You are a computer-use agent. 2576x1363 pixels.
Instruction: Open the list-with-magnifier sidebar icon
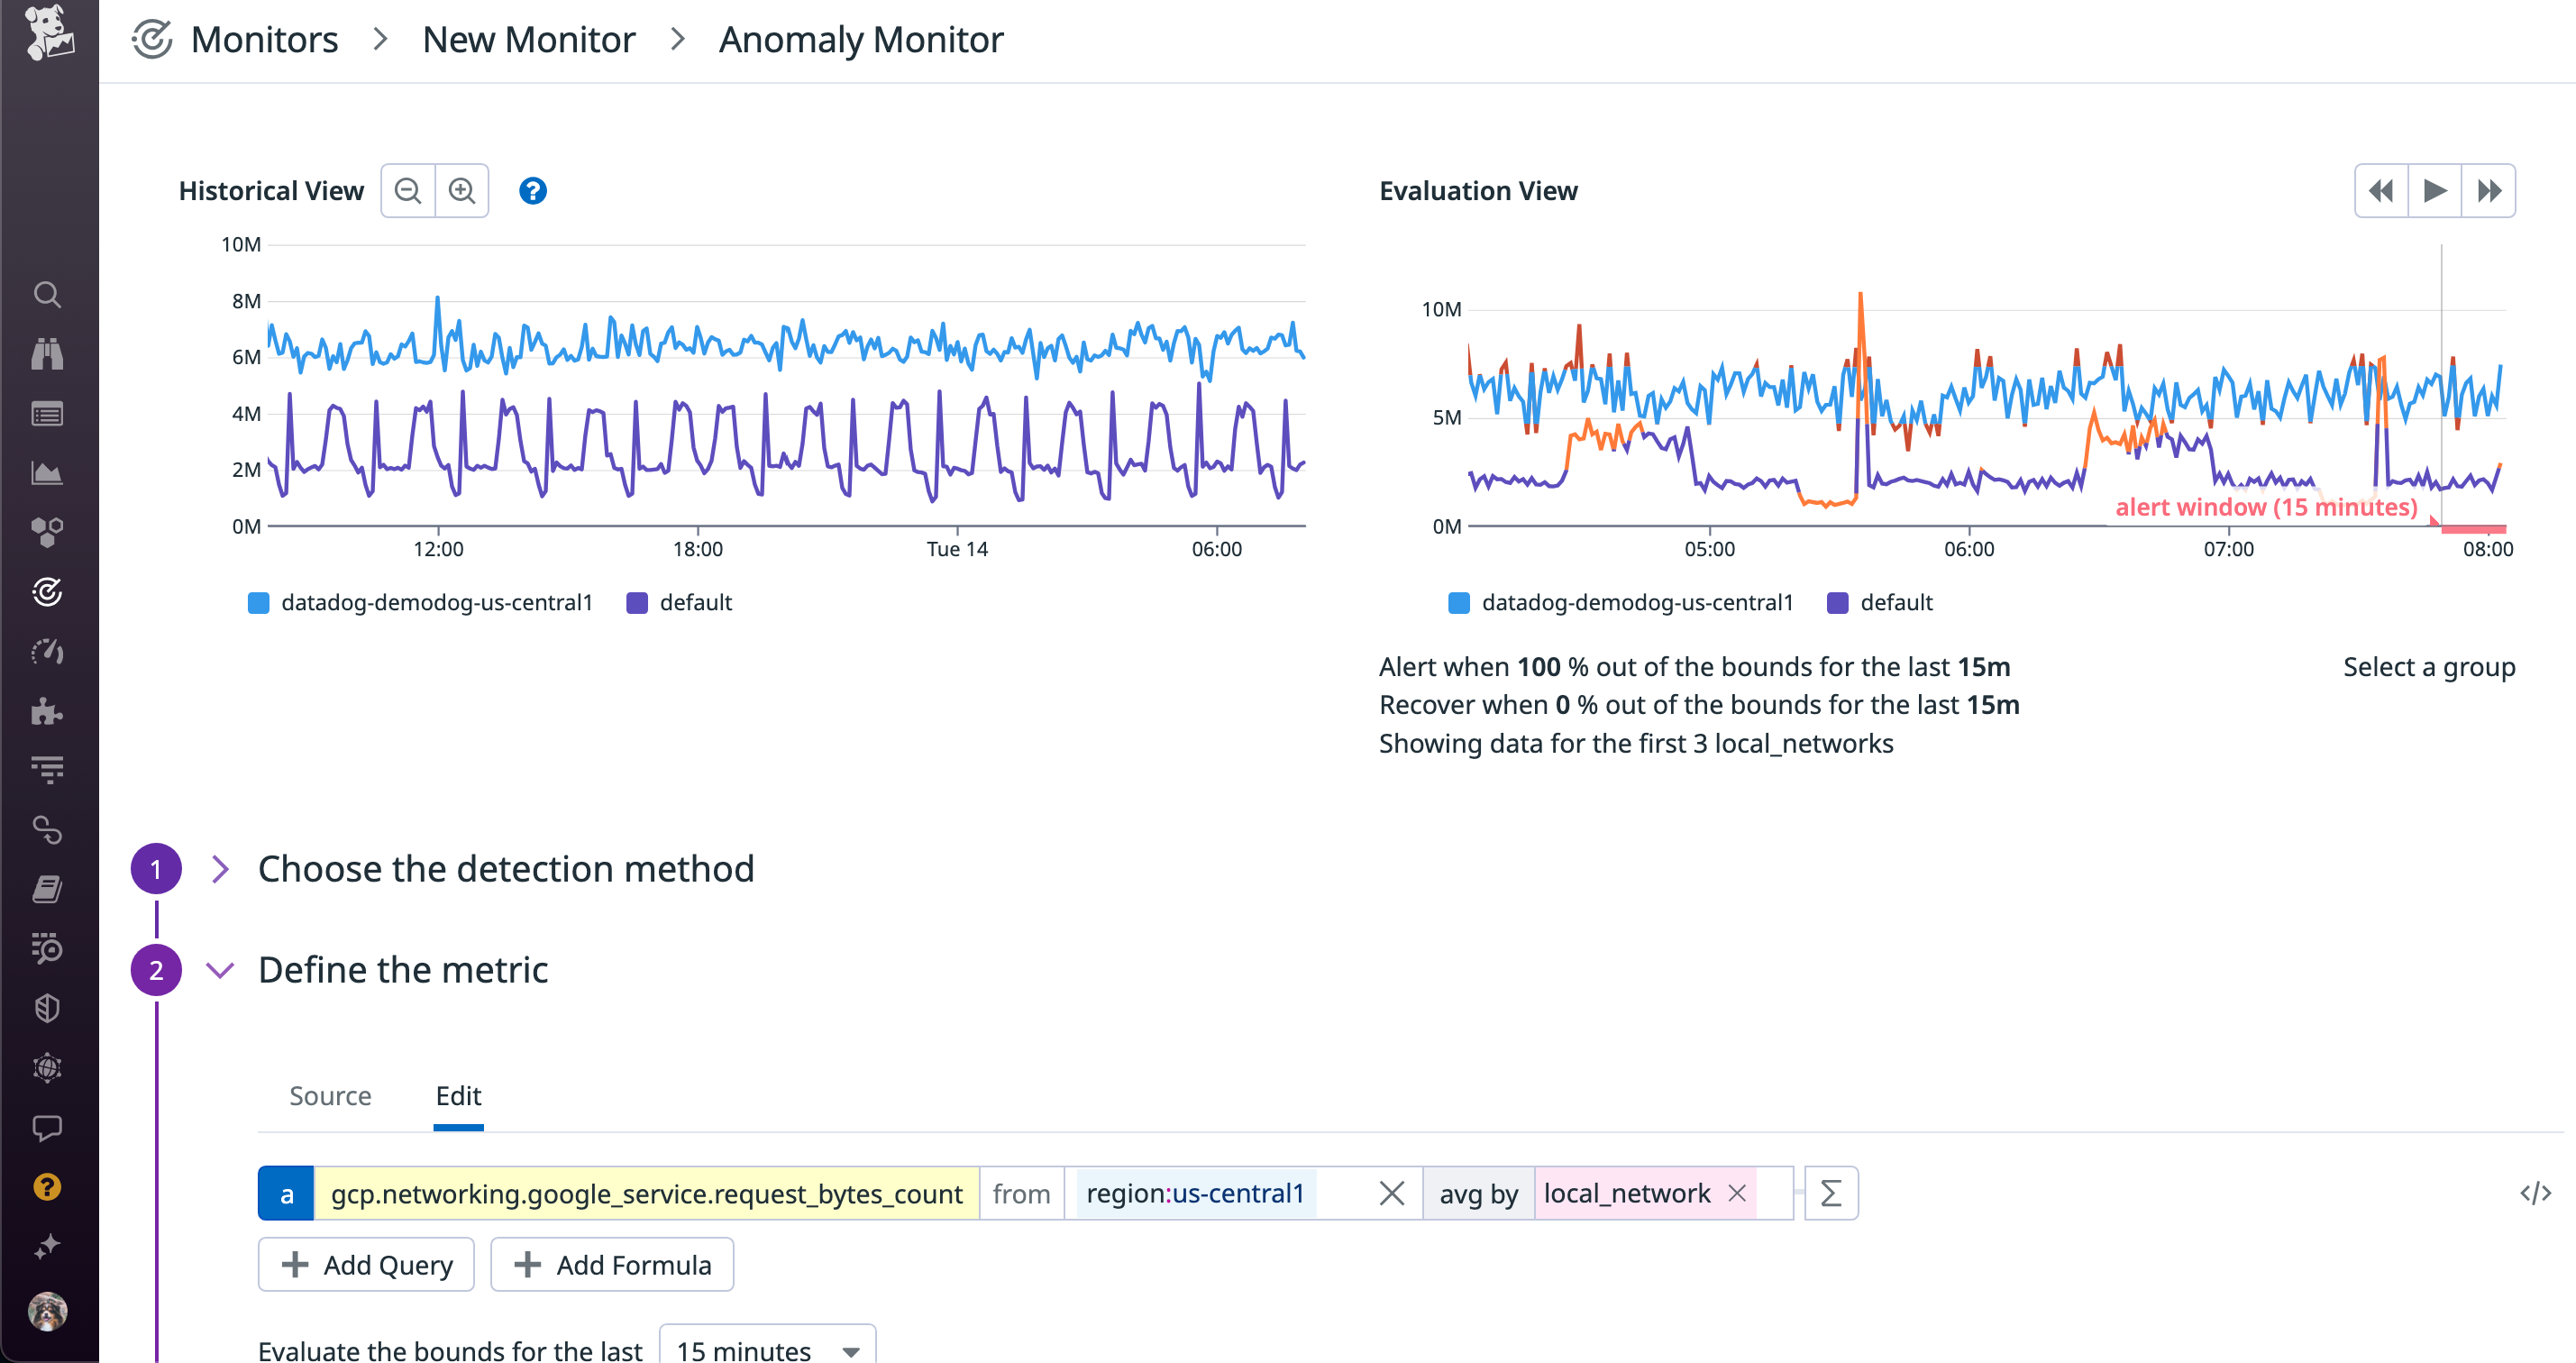[47, 948]
